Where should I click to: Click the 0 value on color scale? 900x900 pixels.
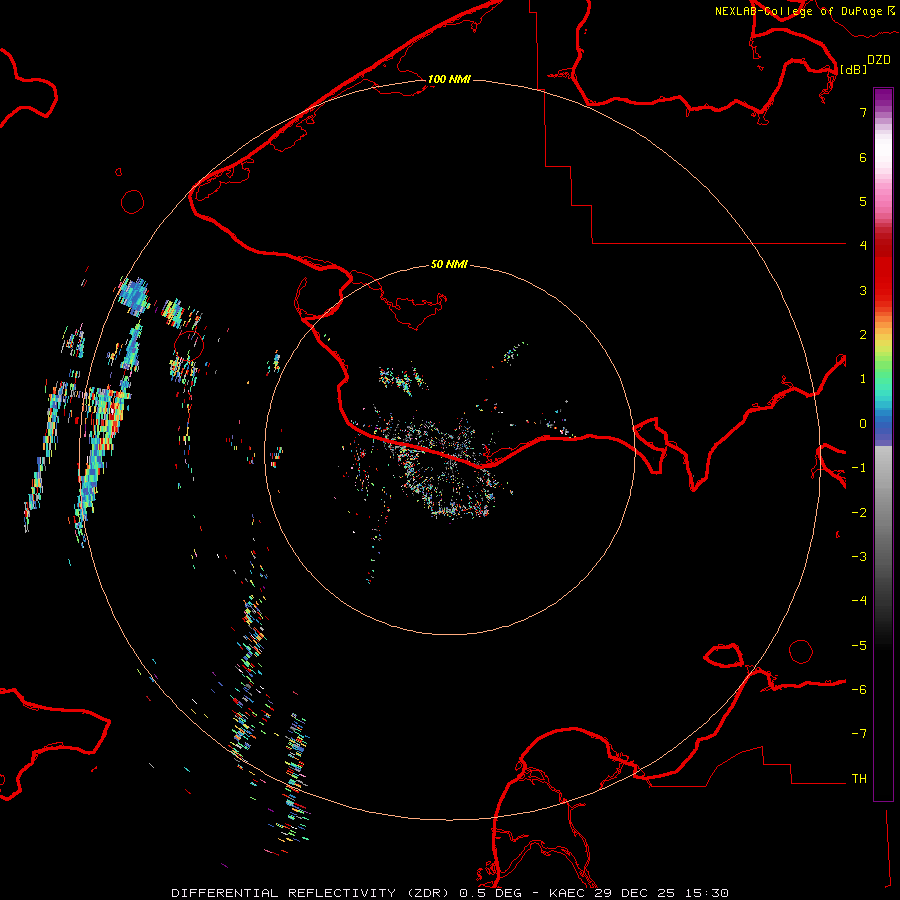pyautogui.click(x=863, y=424)
